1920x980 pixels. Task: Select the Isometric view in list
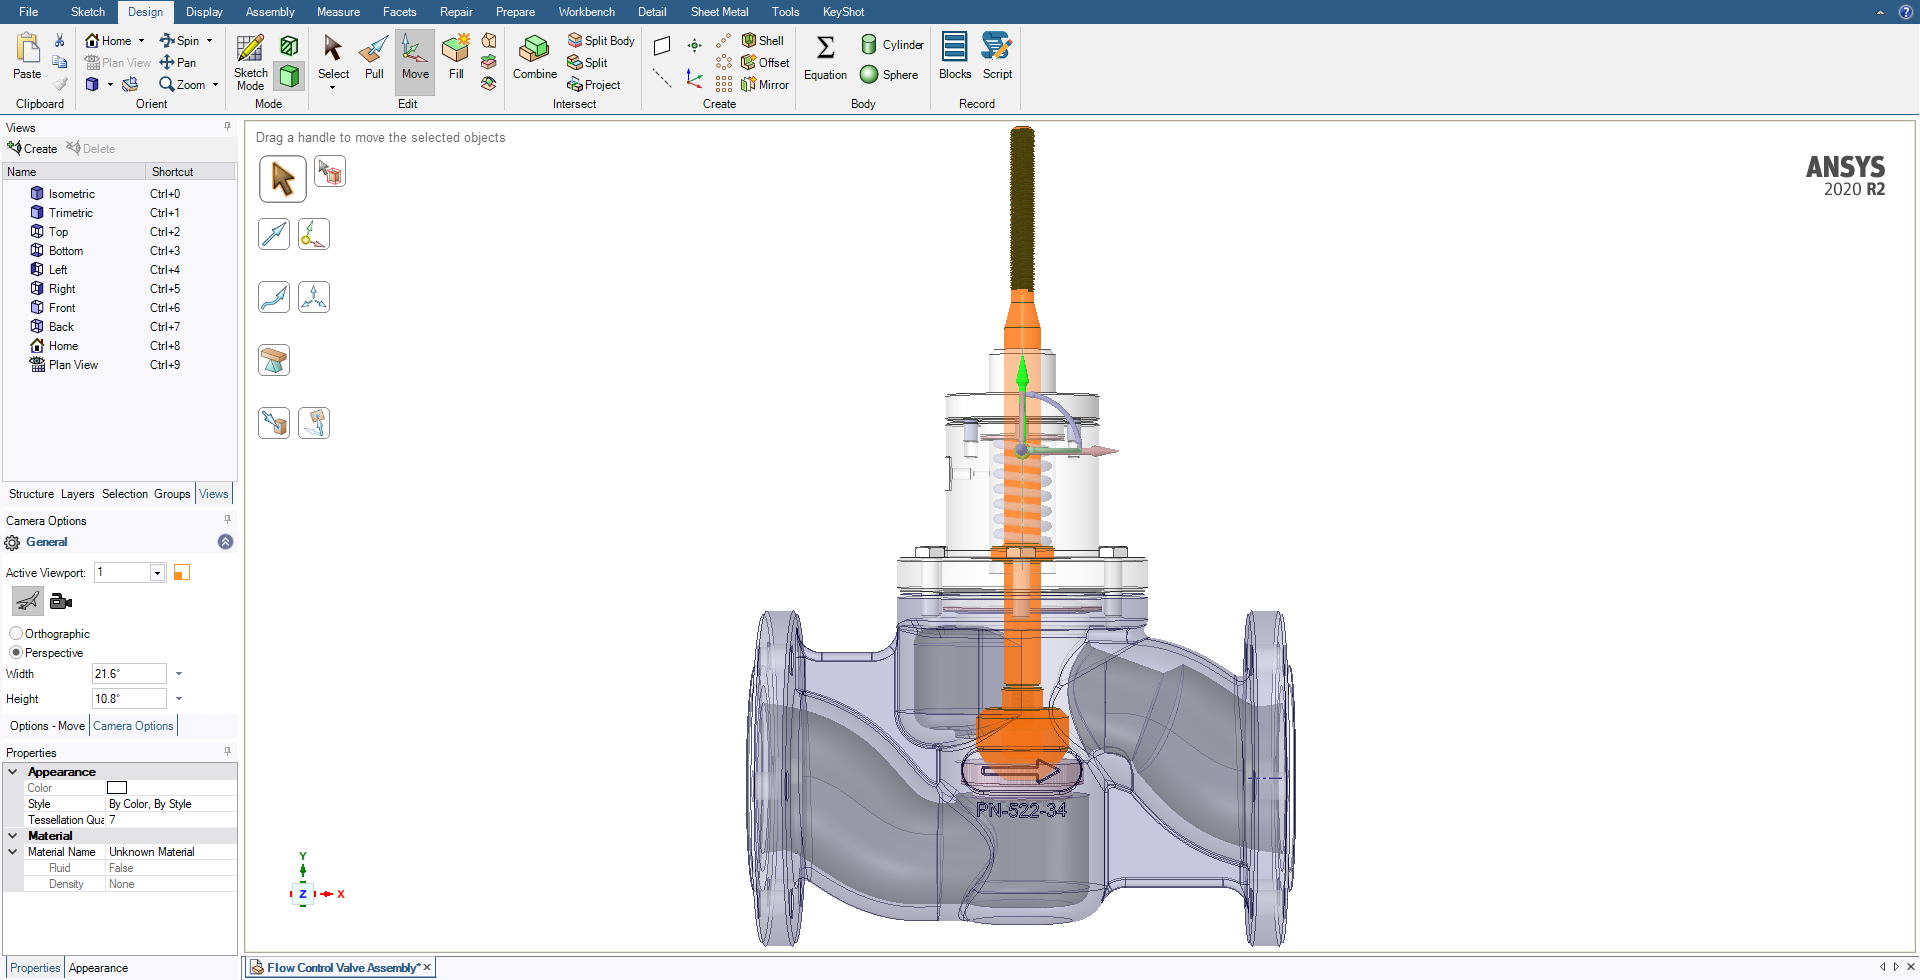(x=71, y=194)
